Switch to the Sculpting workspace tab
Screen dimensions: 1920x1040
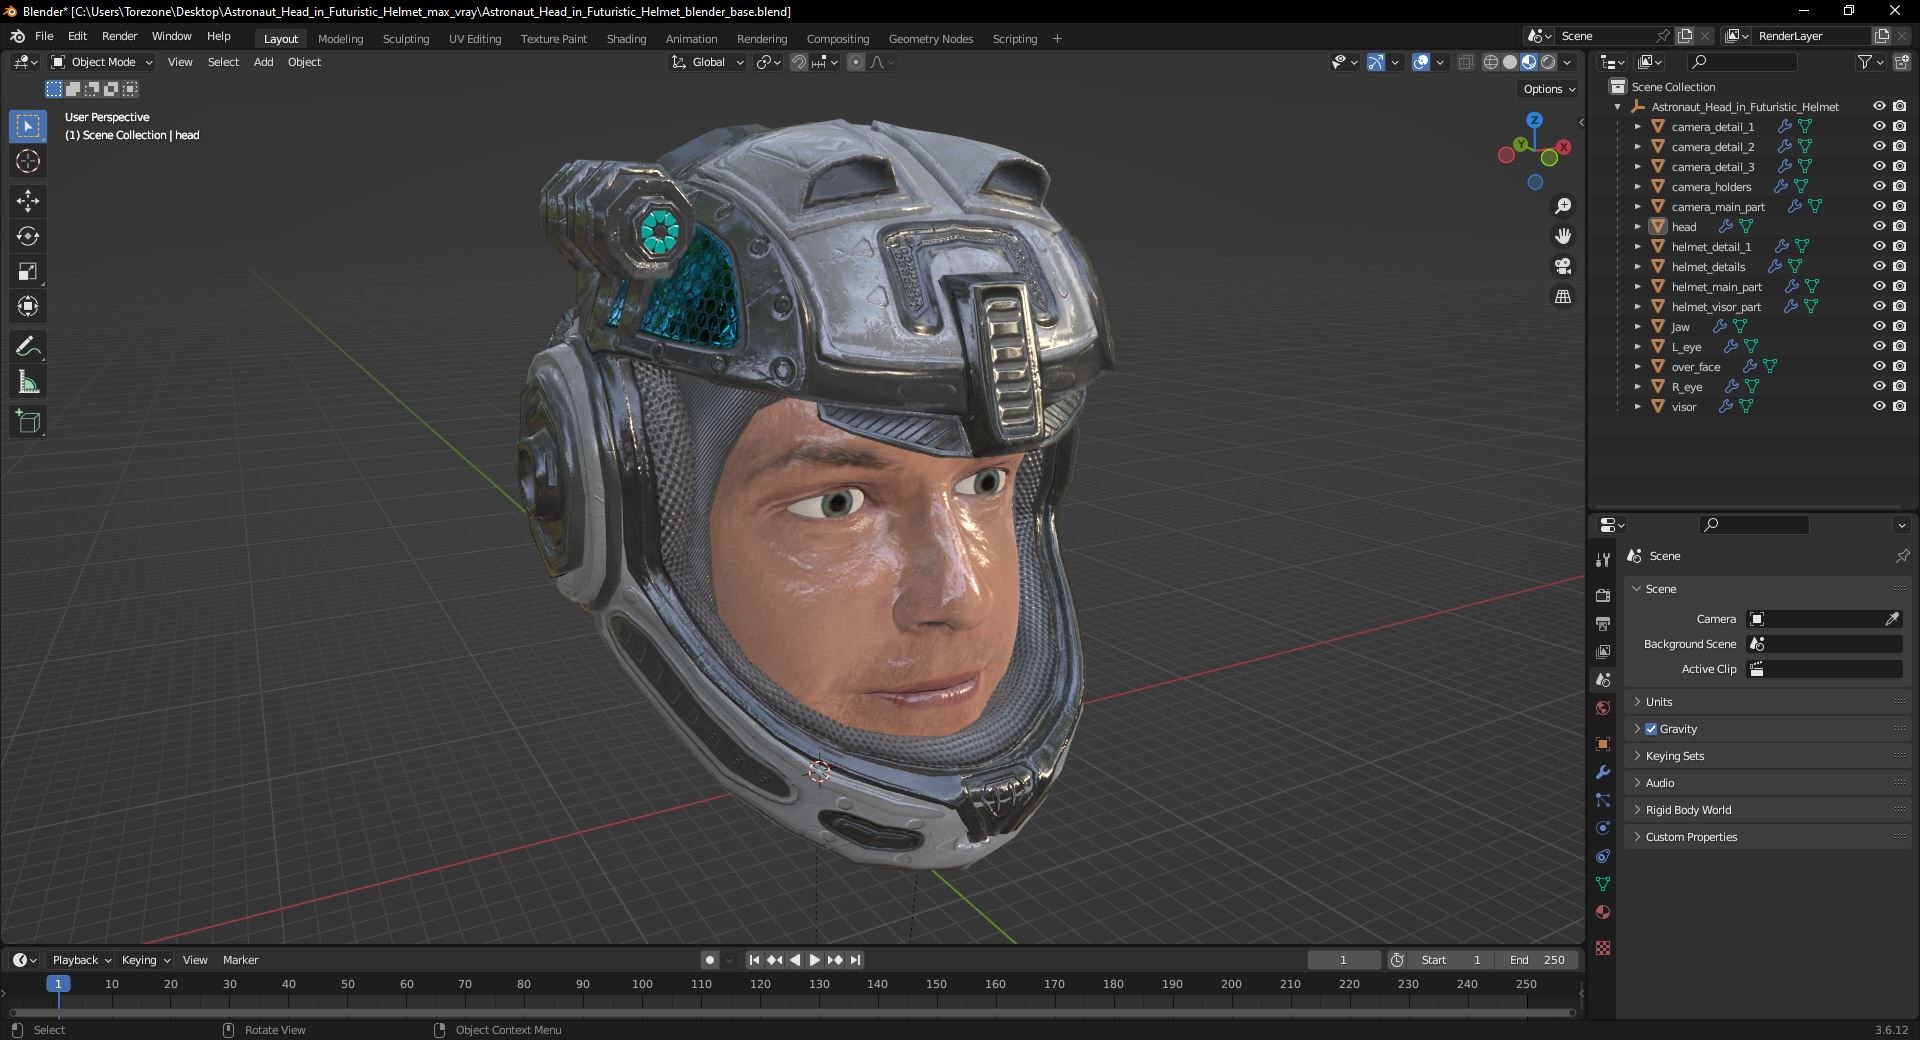(x=406, y=39)
